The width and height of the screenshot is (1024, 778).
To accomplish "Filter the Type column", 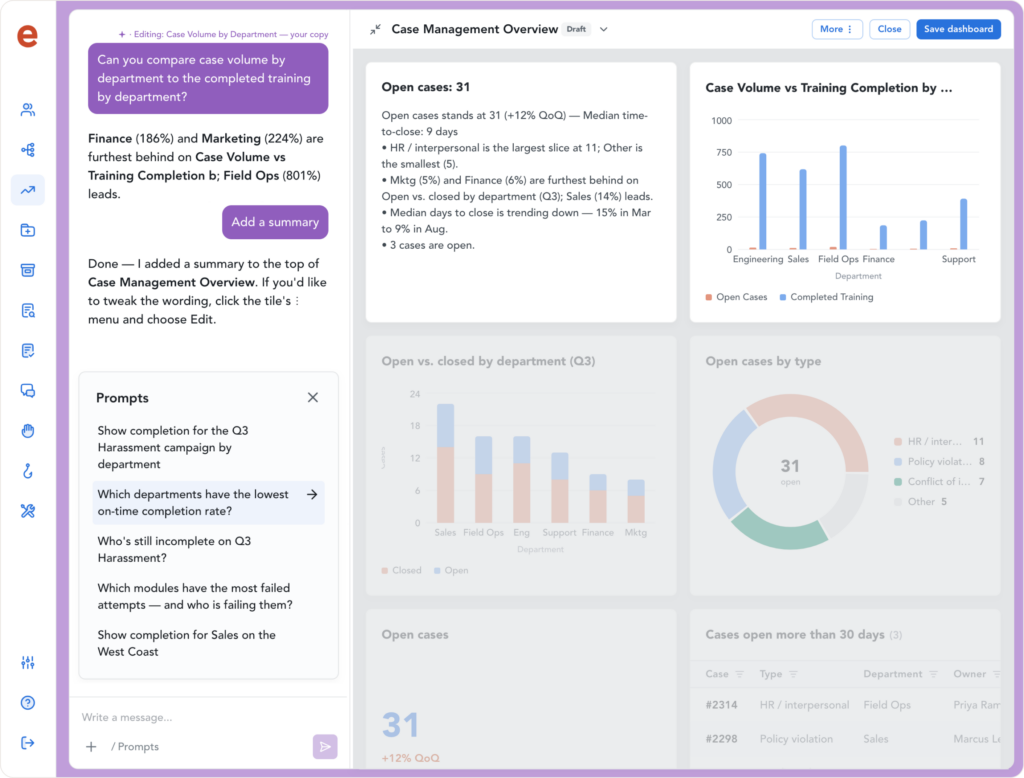I will tap(793, 674).
